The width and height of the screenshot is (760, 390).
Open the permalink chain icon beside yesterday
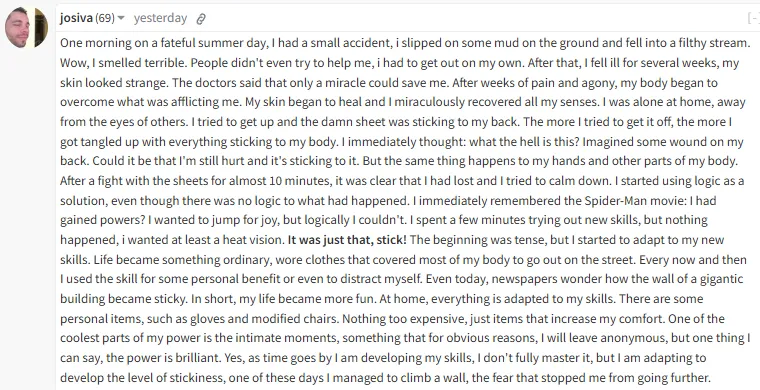click(201, 19)
